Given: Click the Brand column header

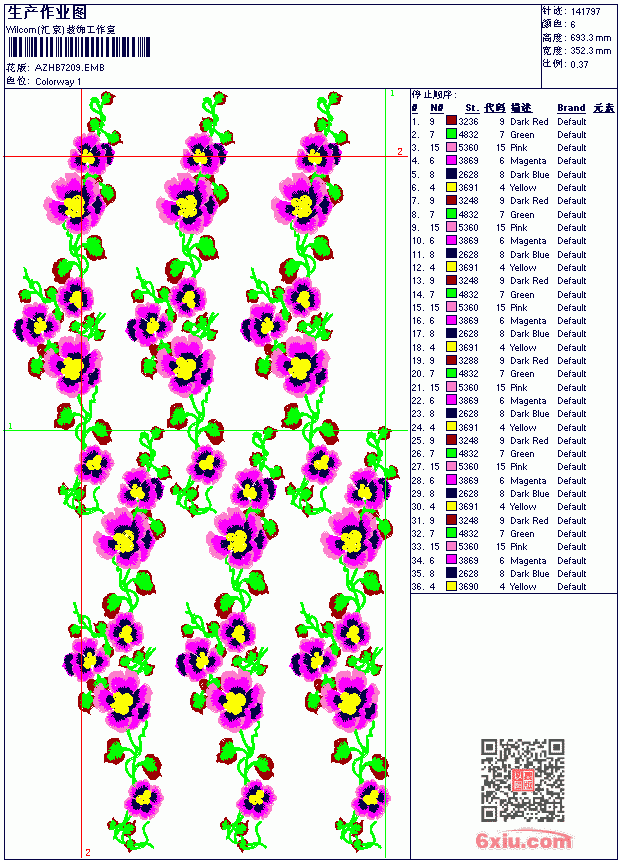Looking at the screenshot, I should (x=571, y=108).
